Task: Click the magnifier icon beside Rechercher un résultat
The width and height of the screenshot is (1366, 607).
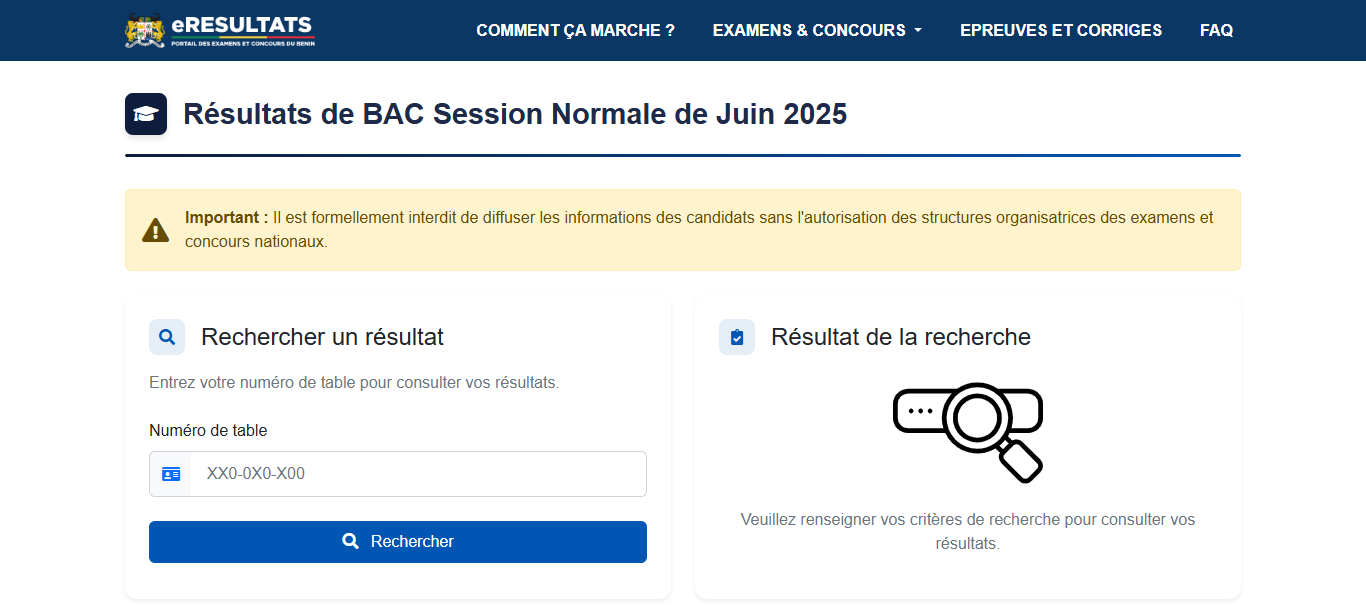Action: pos(167,337)
